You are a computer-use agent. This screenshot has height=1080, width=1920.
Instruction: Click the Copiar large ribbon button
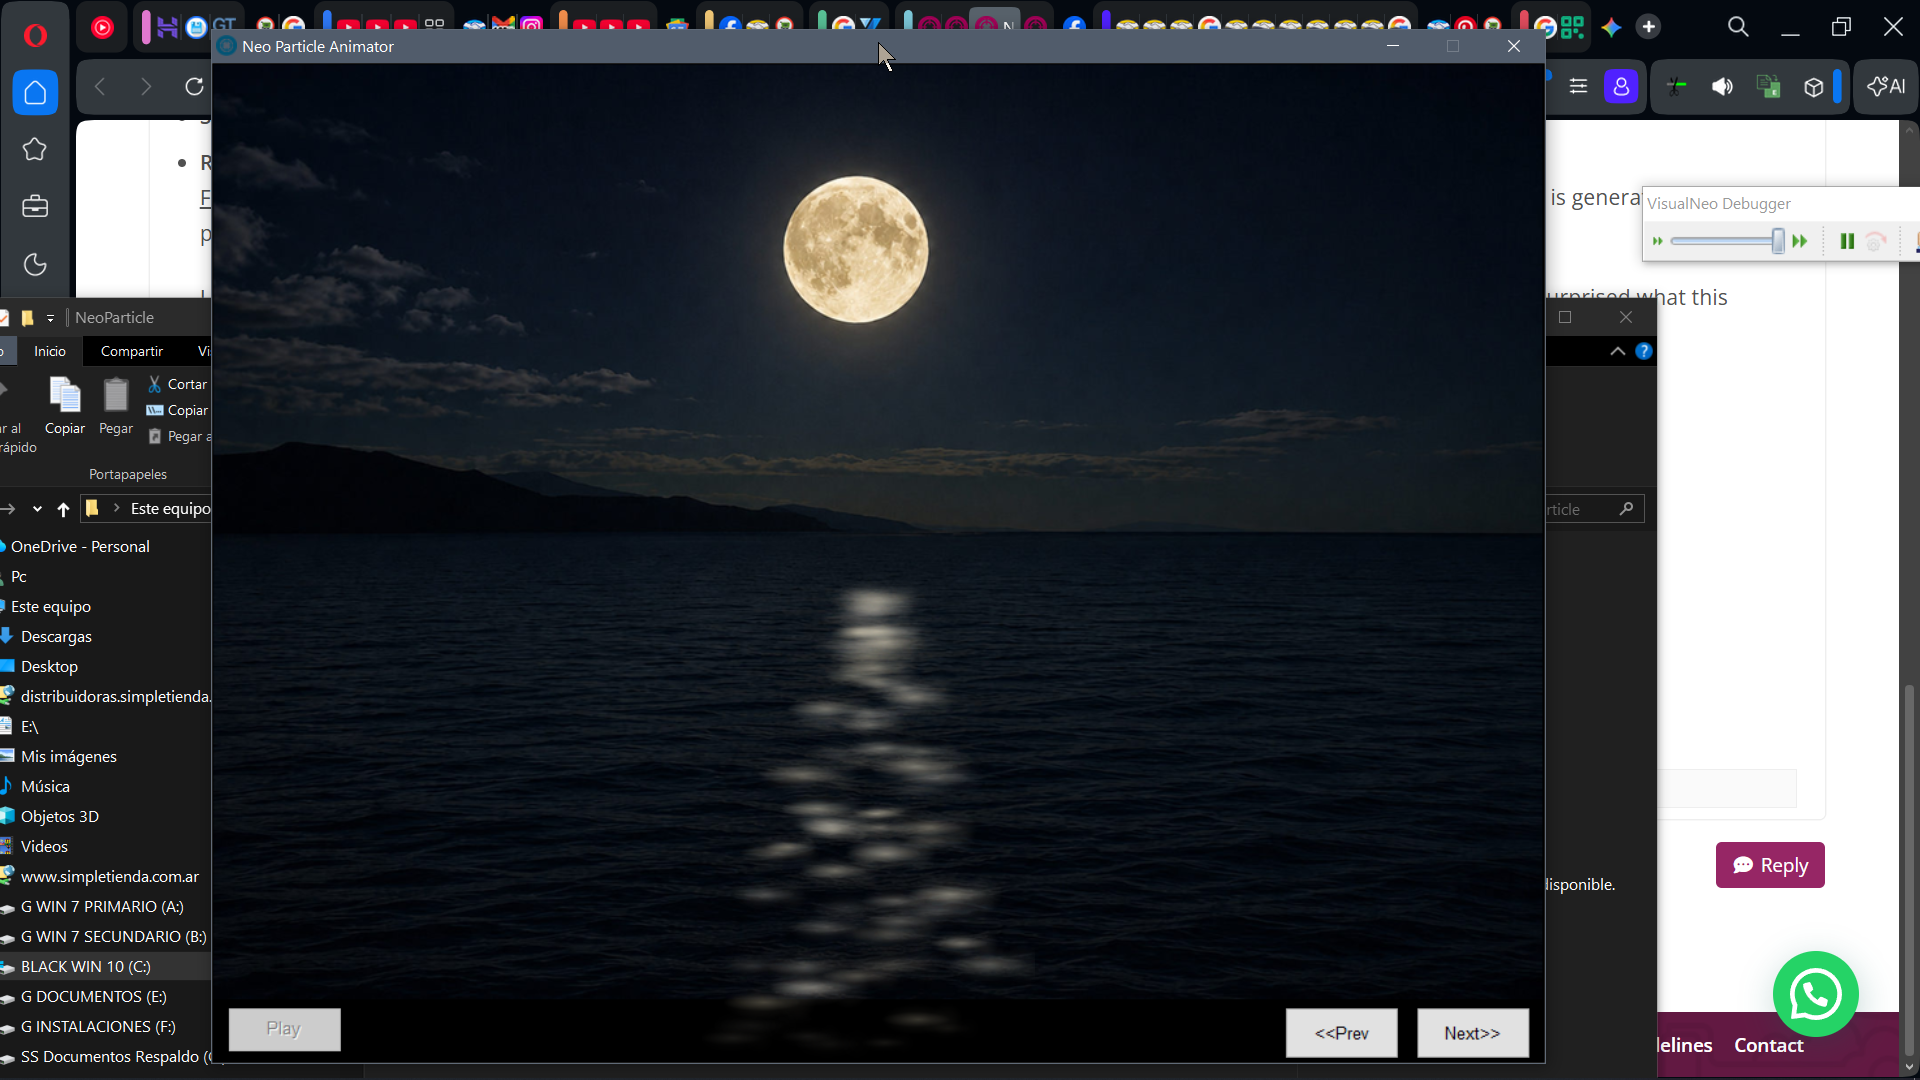[x=65, y=406]
